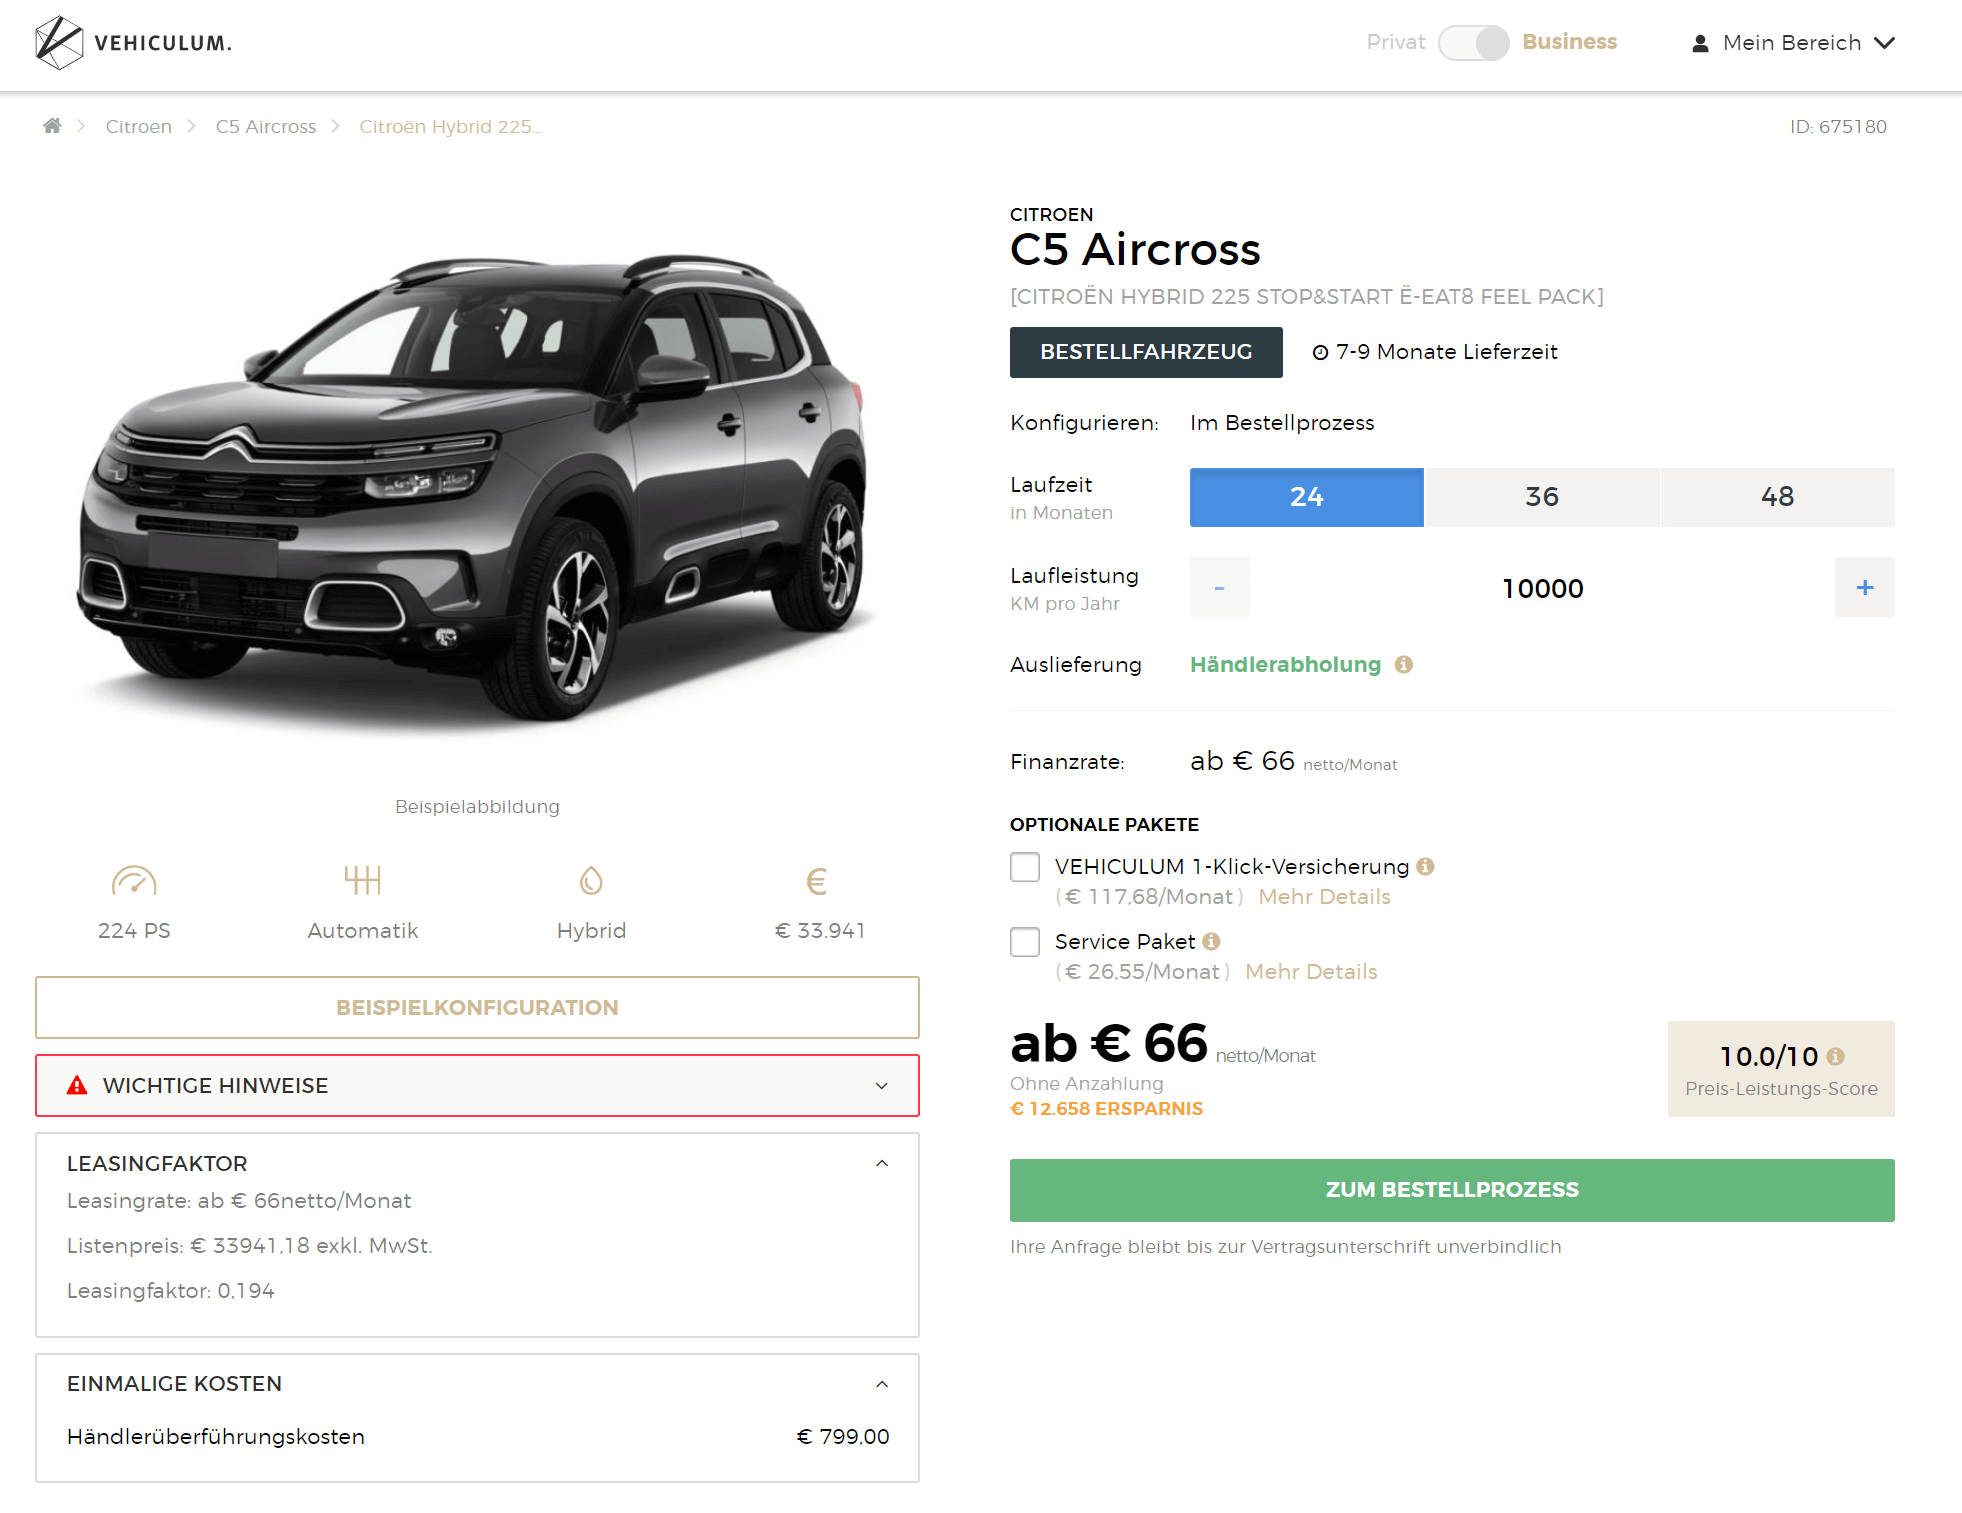The image size is (1962, 1513).
Task: Show info for Preis-Leistungs-Score
Action: coord(1835,1056)
